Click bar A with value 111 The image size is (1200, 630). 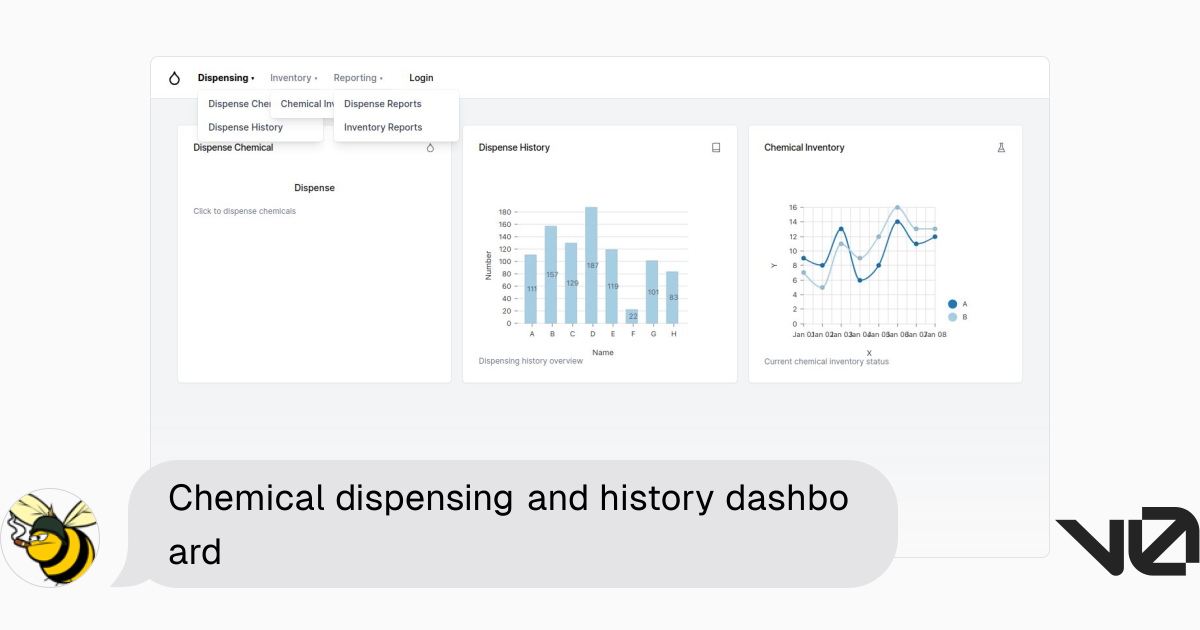point(531,289)
